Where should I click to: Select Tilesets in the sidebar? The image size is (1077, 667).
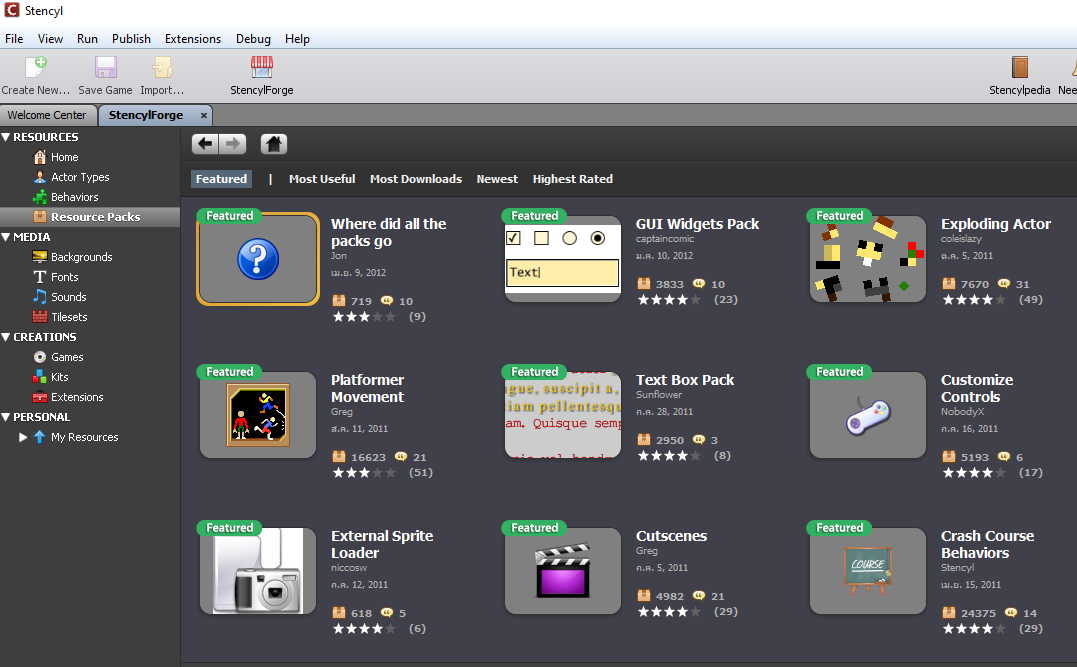69,317
